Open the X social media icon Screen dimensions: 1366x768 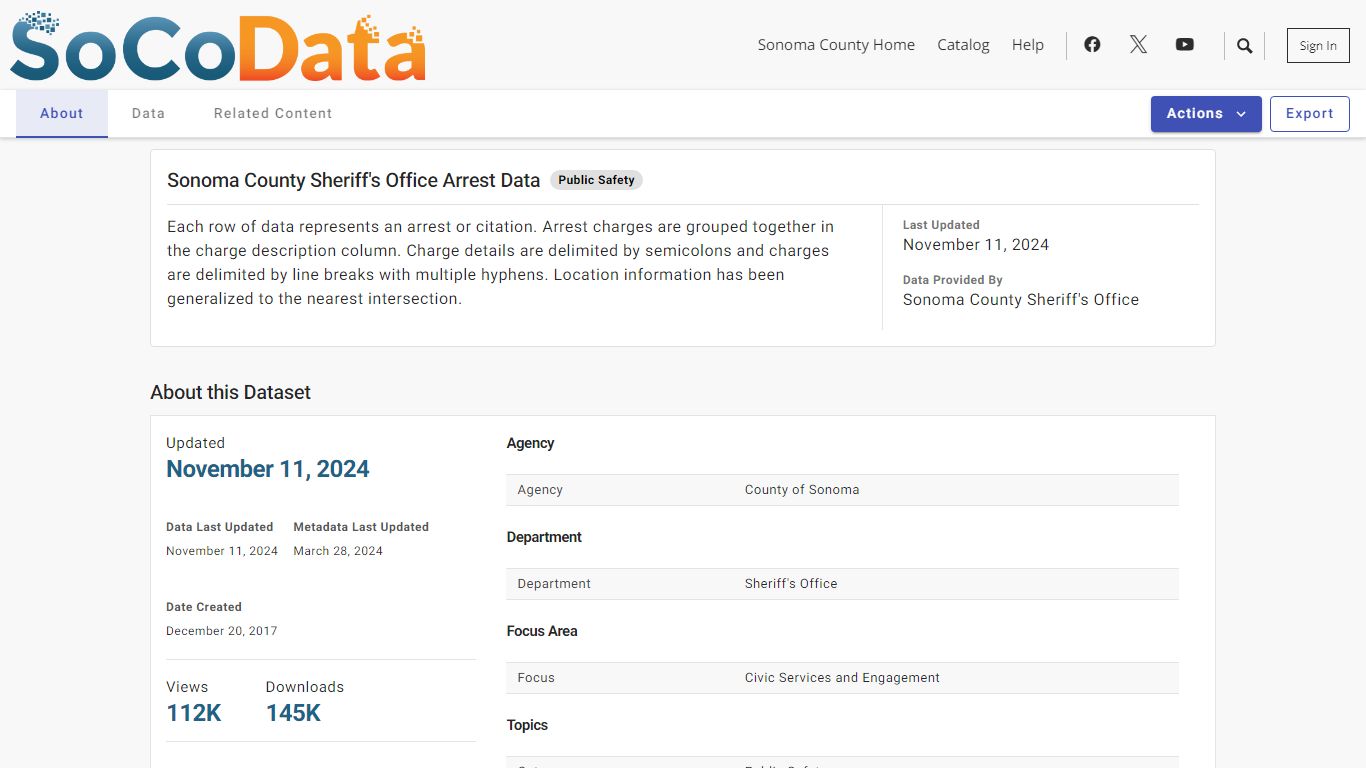pos(1138,45)
